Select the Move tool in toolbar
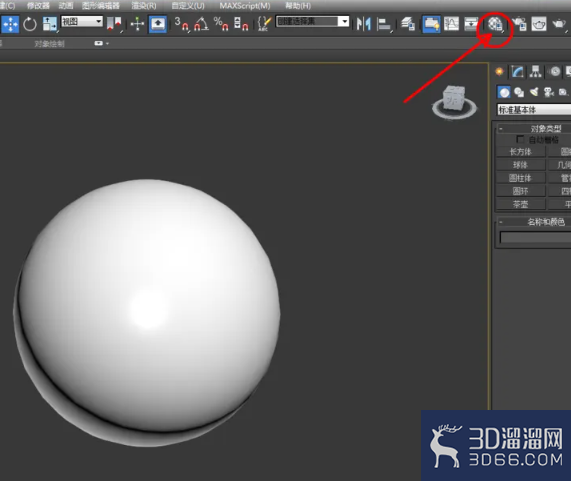The height and width of the screenshot is (481, 571). coord(10,24)
